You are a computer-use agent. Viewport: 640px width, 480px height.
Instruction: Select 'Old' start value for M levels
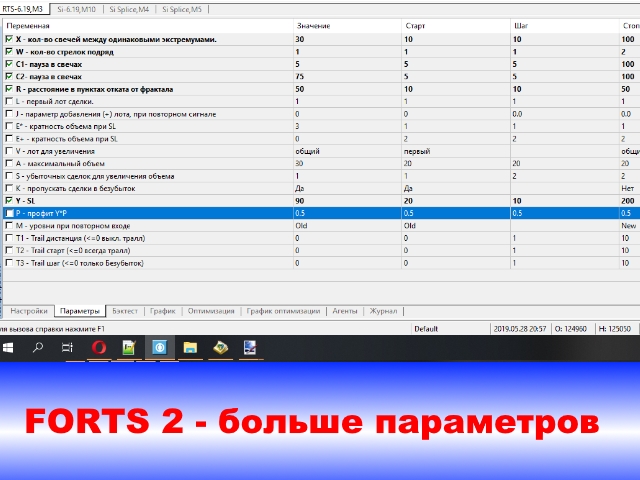[x=410, y=226]
